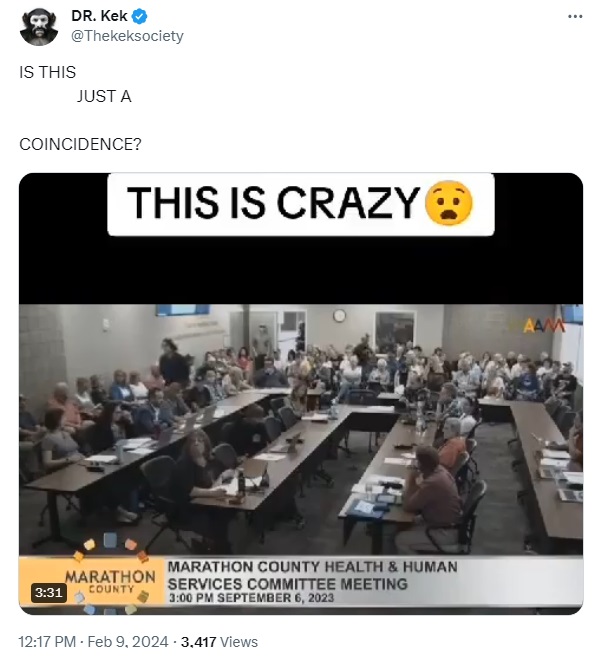
Task: Open the 3,417 Views count
Action: coord(219,642)
